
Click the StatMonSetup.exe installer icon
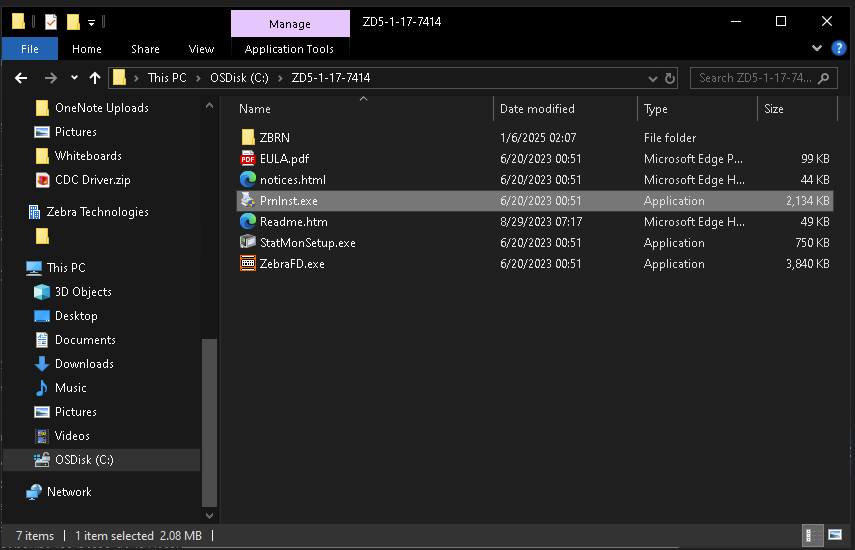coord(248,243)
